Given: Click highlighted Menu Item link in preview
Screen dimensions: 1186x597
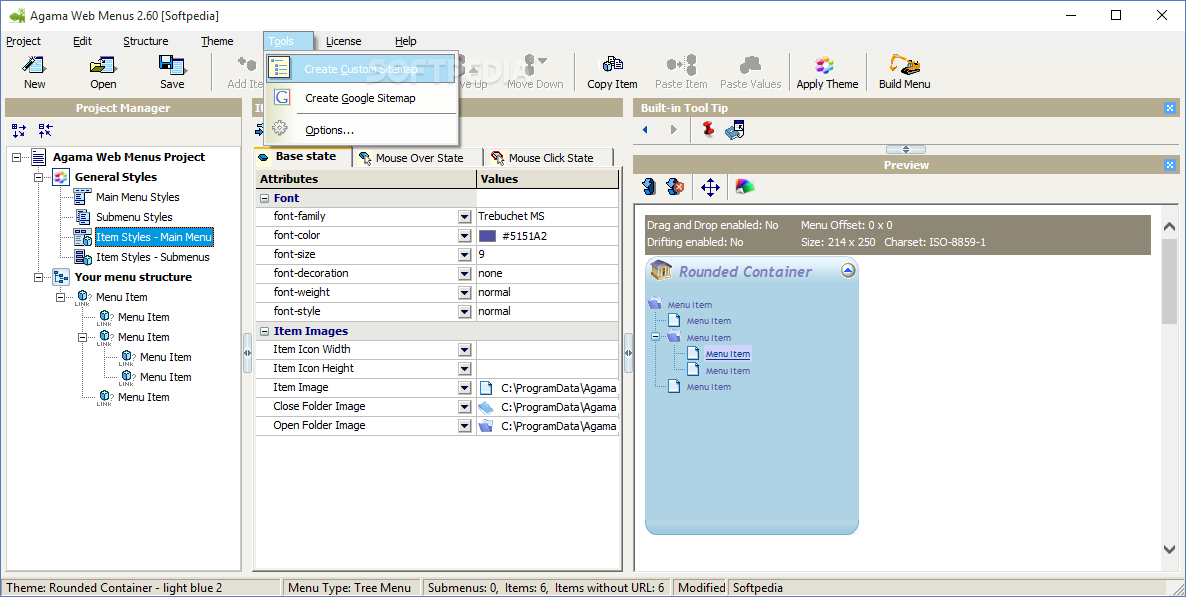Looking at the screenshot, I should (728, 354).
